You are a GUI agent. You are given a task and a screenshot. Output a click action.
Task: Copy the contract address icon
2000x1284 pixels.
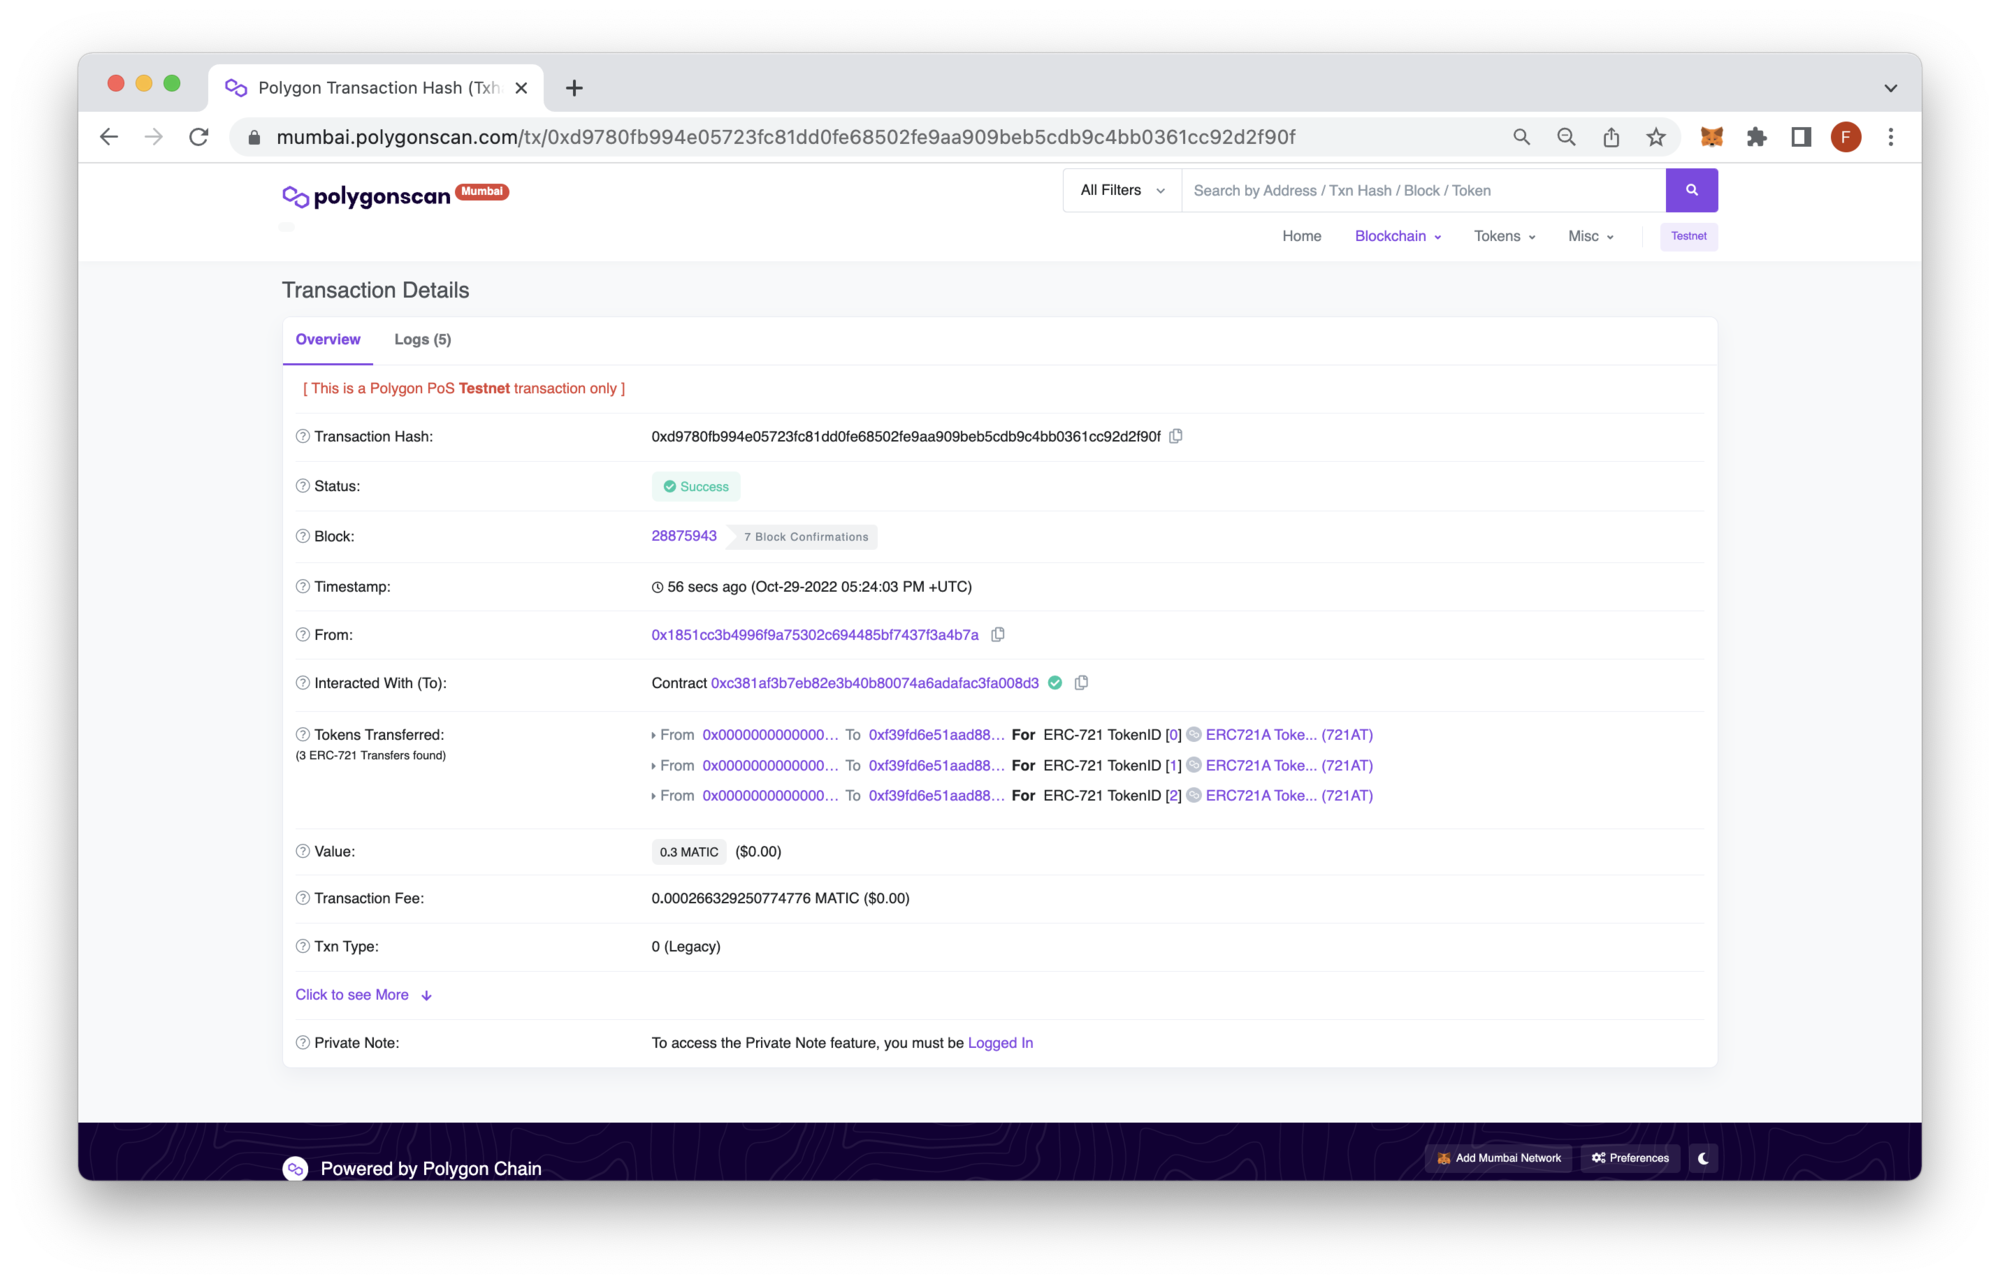pos(1081,683)
